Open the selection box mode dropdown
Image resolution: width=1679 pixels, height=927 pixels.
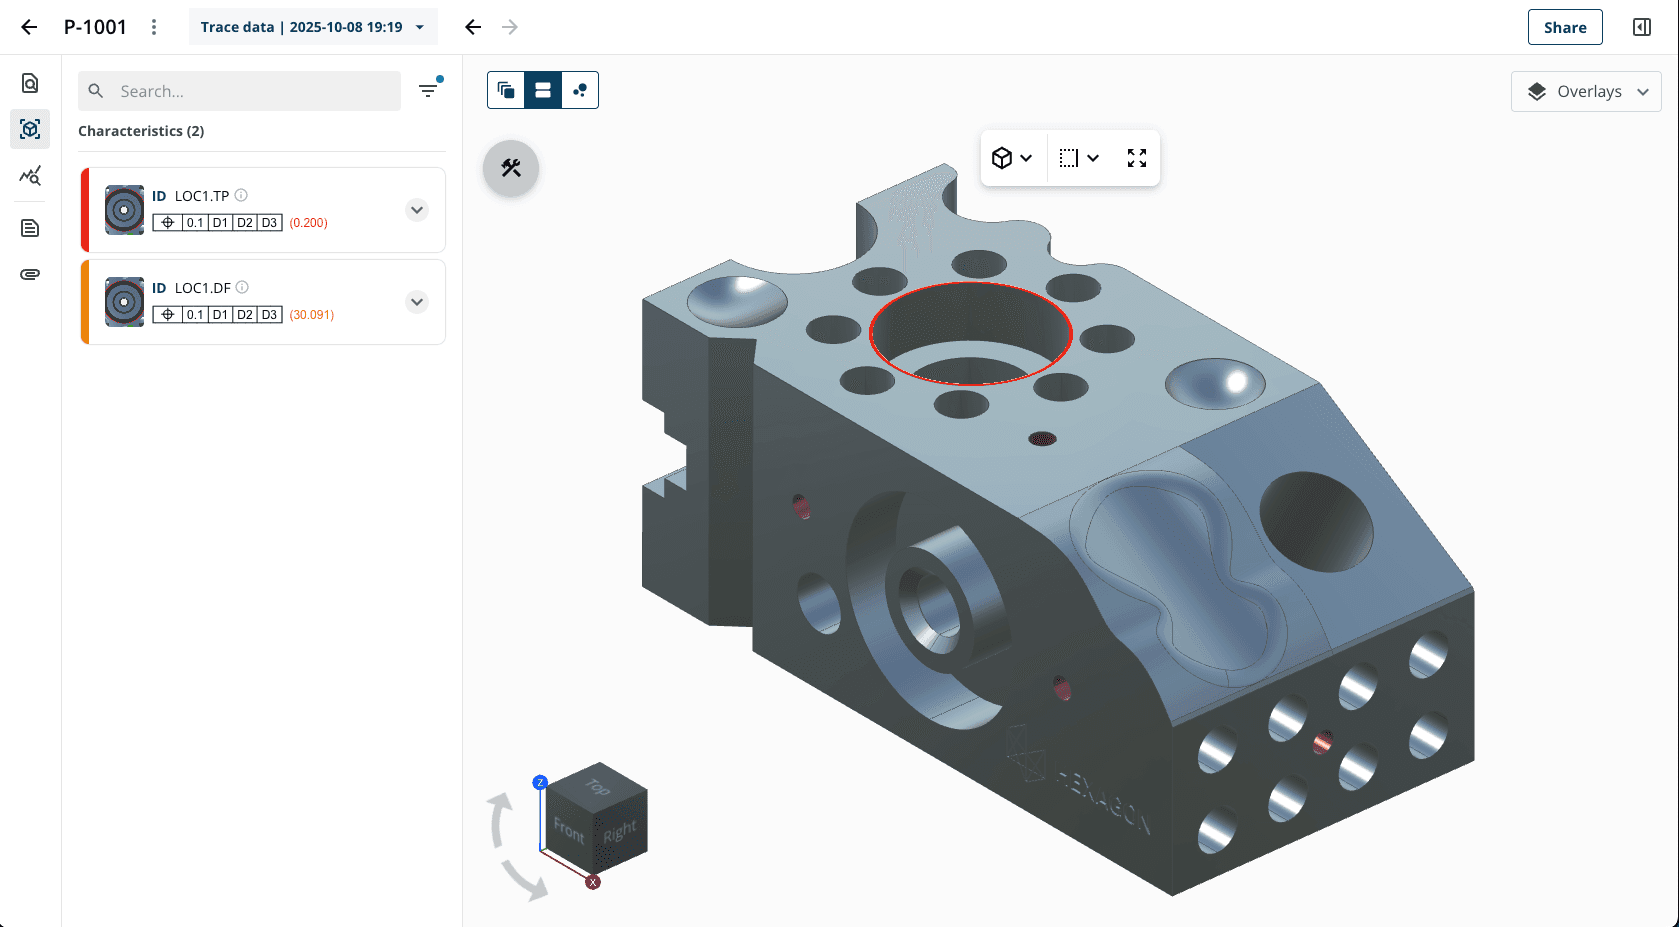pos(1079,158)
